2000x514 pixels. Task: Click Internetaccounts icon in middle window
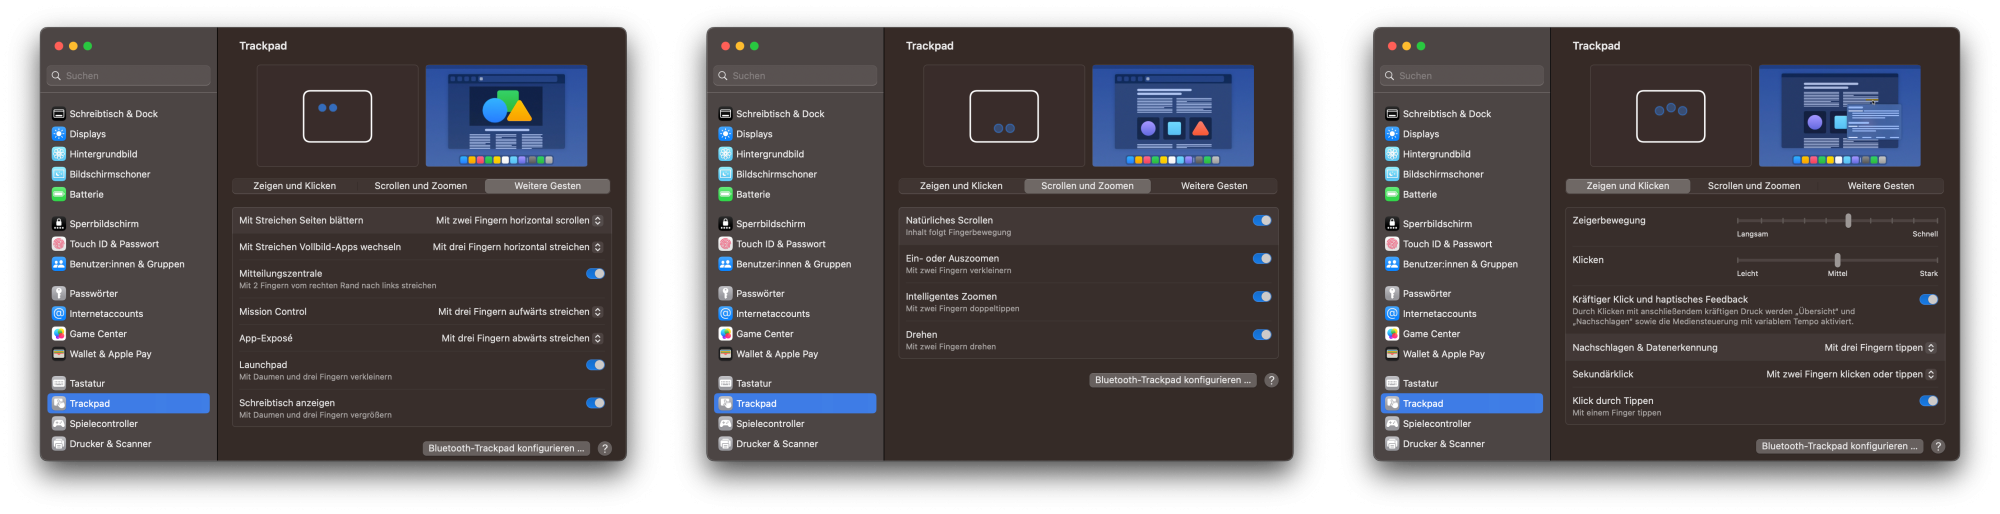pyautogui.click(x=726, y=314)
